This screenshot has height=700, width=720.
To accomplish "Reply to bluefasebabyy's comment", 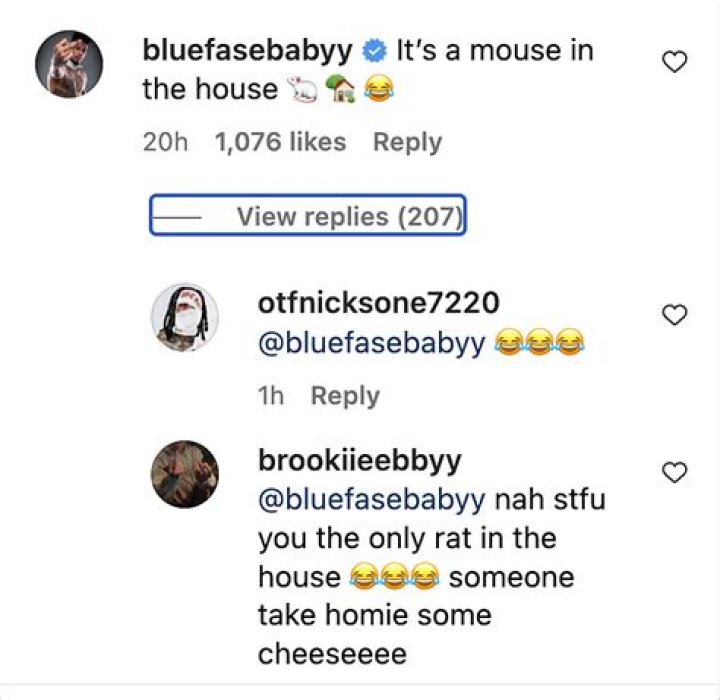I will point(407,143).
